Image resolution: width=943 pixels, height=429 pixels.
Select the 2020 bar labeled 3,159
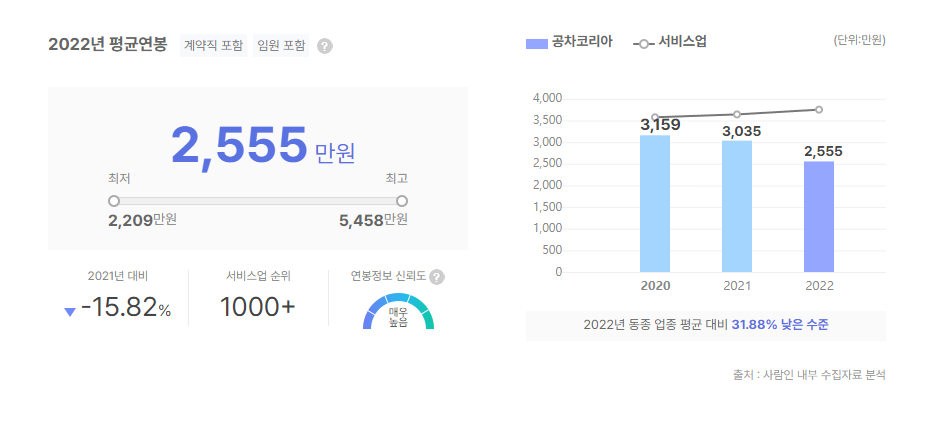pos(655,203)
